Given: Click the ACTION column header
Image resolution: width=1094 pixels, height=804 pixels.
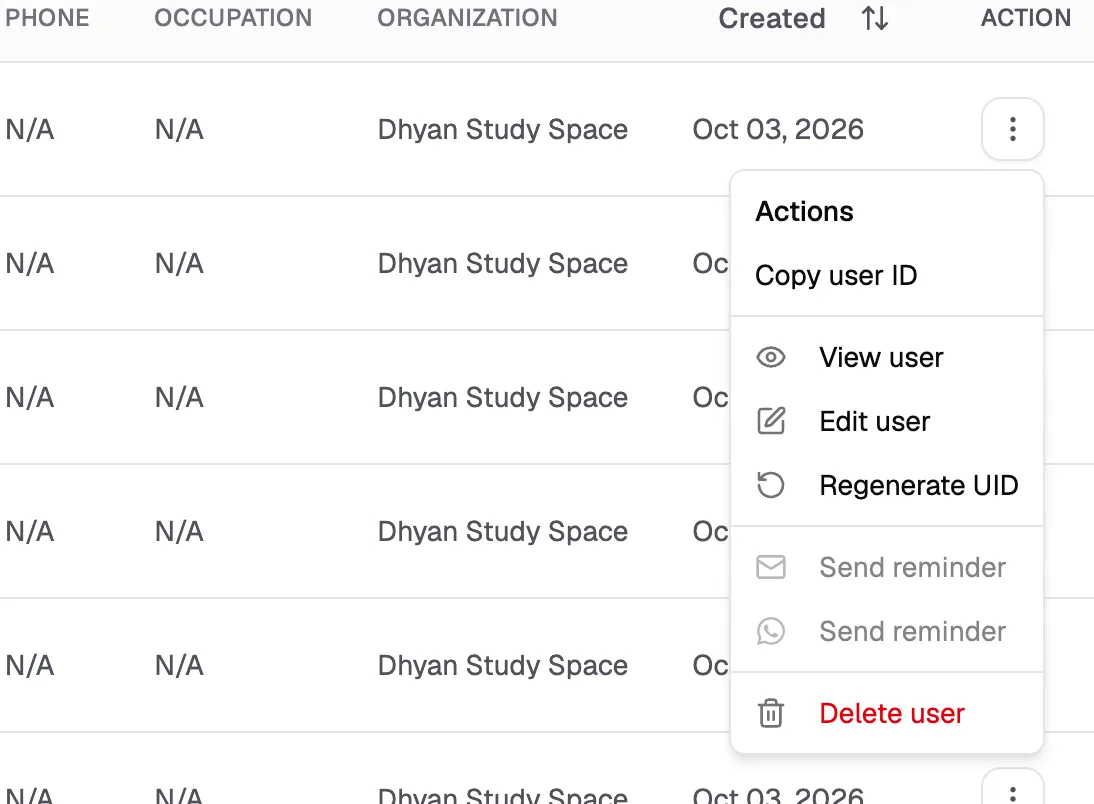Looking at the screenshot, I should click(x=1026, y=18).
